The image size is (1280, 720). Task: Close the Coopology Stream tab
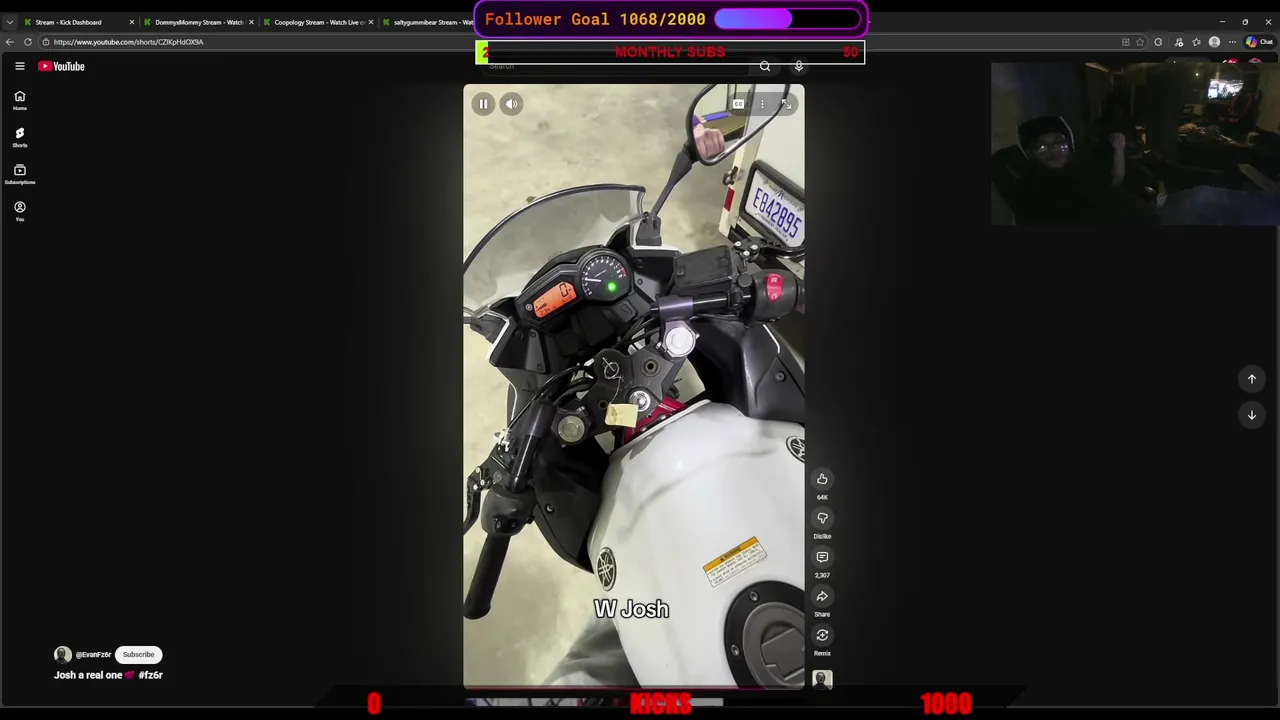371,22
